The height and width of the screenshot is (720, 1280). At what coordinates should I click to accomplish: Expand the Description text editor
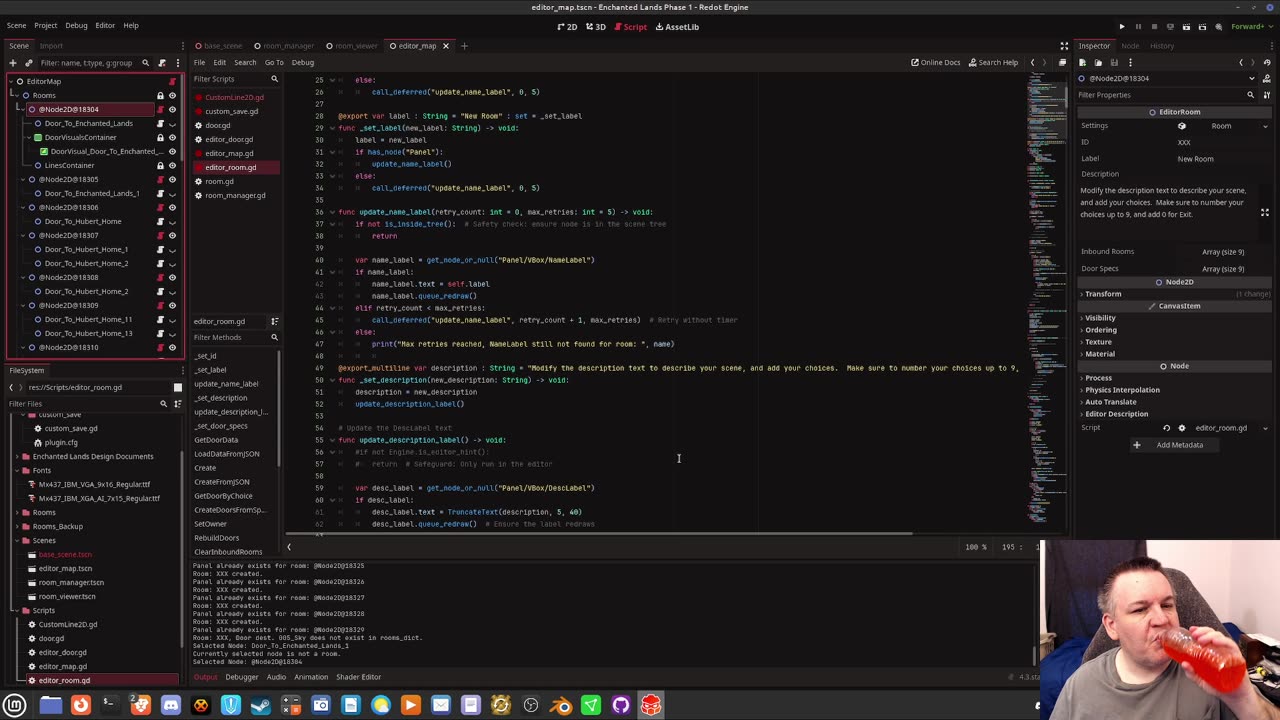click(1265, 212)
